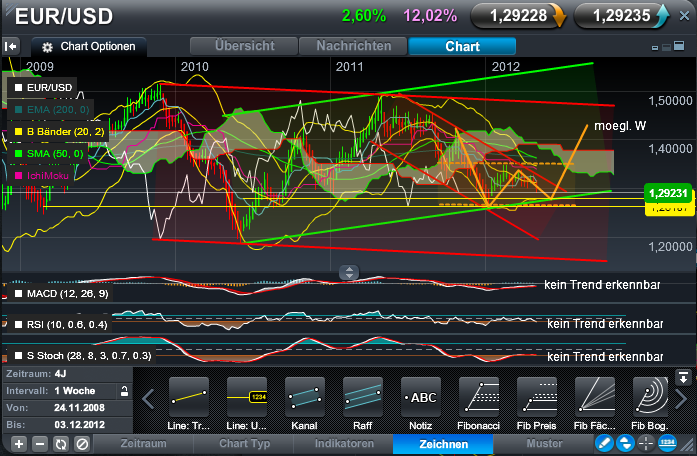
Task: Set the smallest window size icon
Action: [x=655, y=48]
